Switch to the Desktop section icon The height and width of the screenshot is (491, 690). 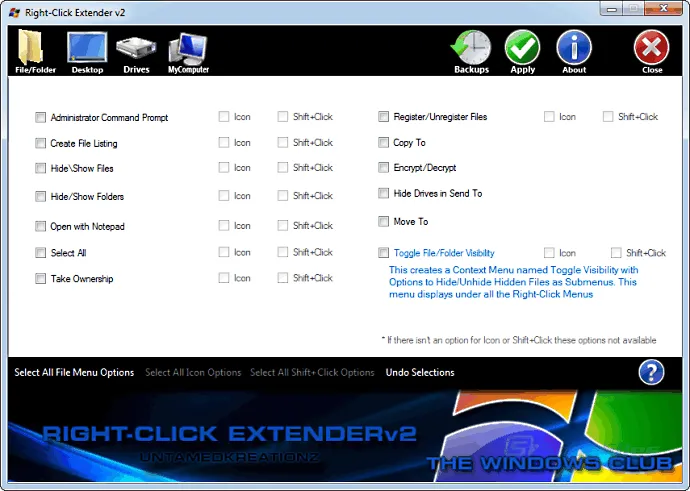click(87, 52)
